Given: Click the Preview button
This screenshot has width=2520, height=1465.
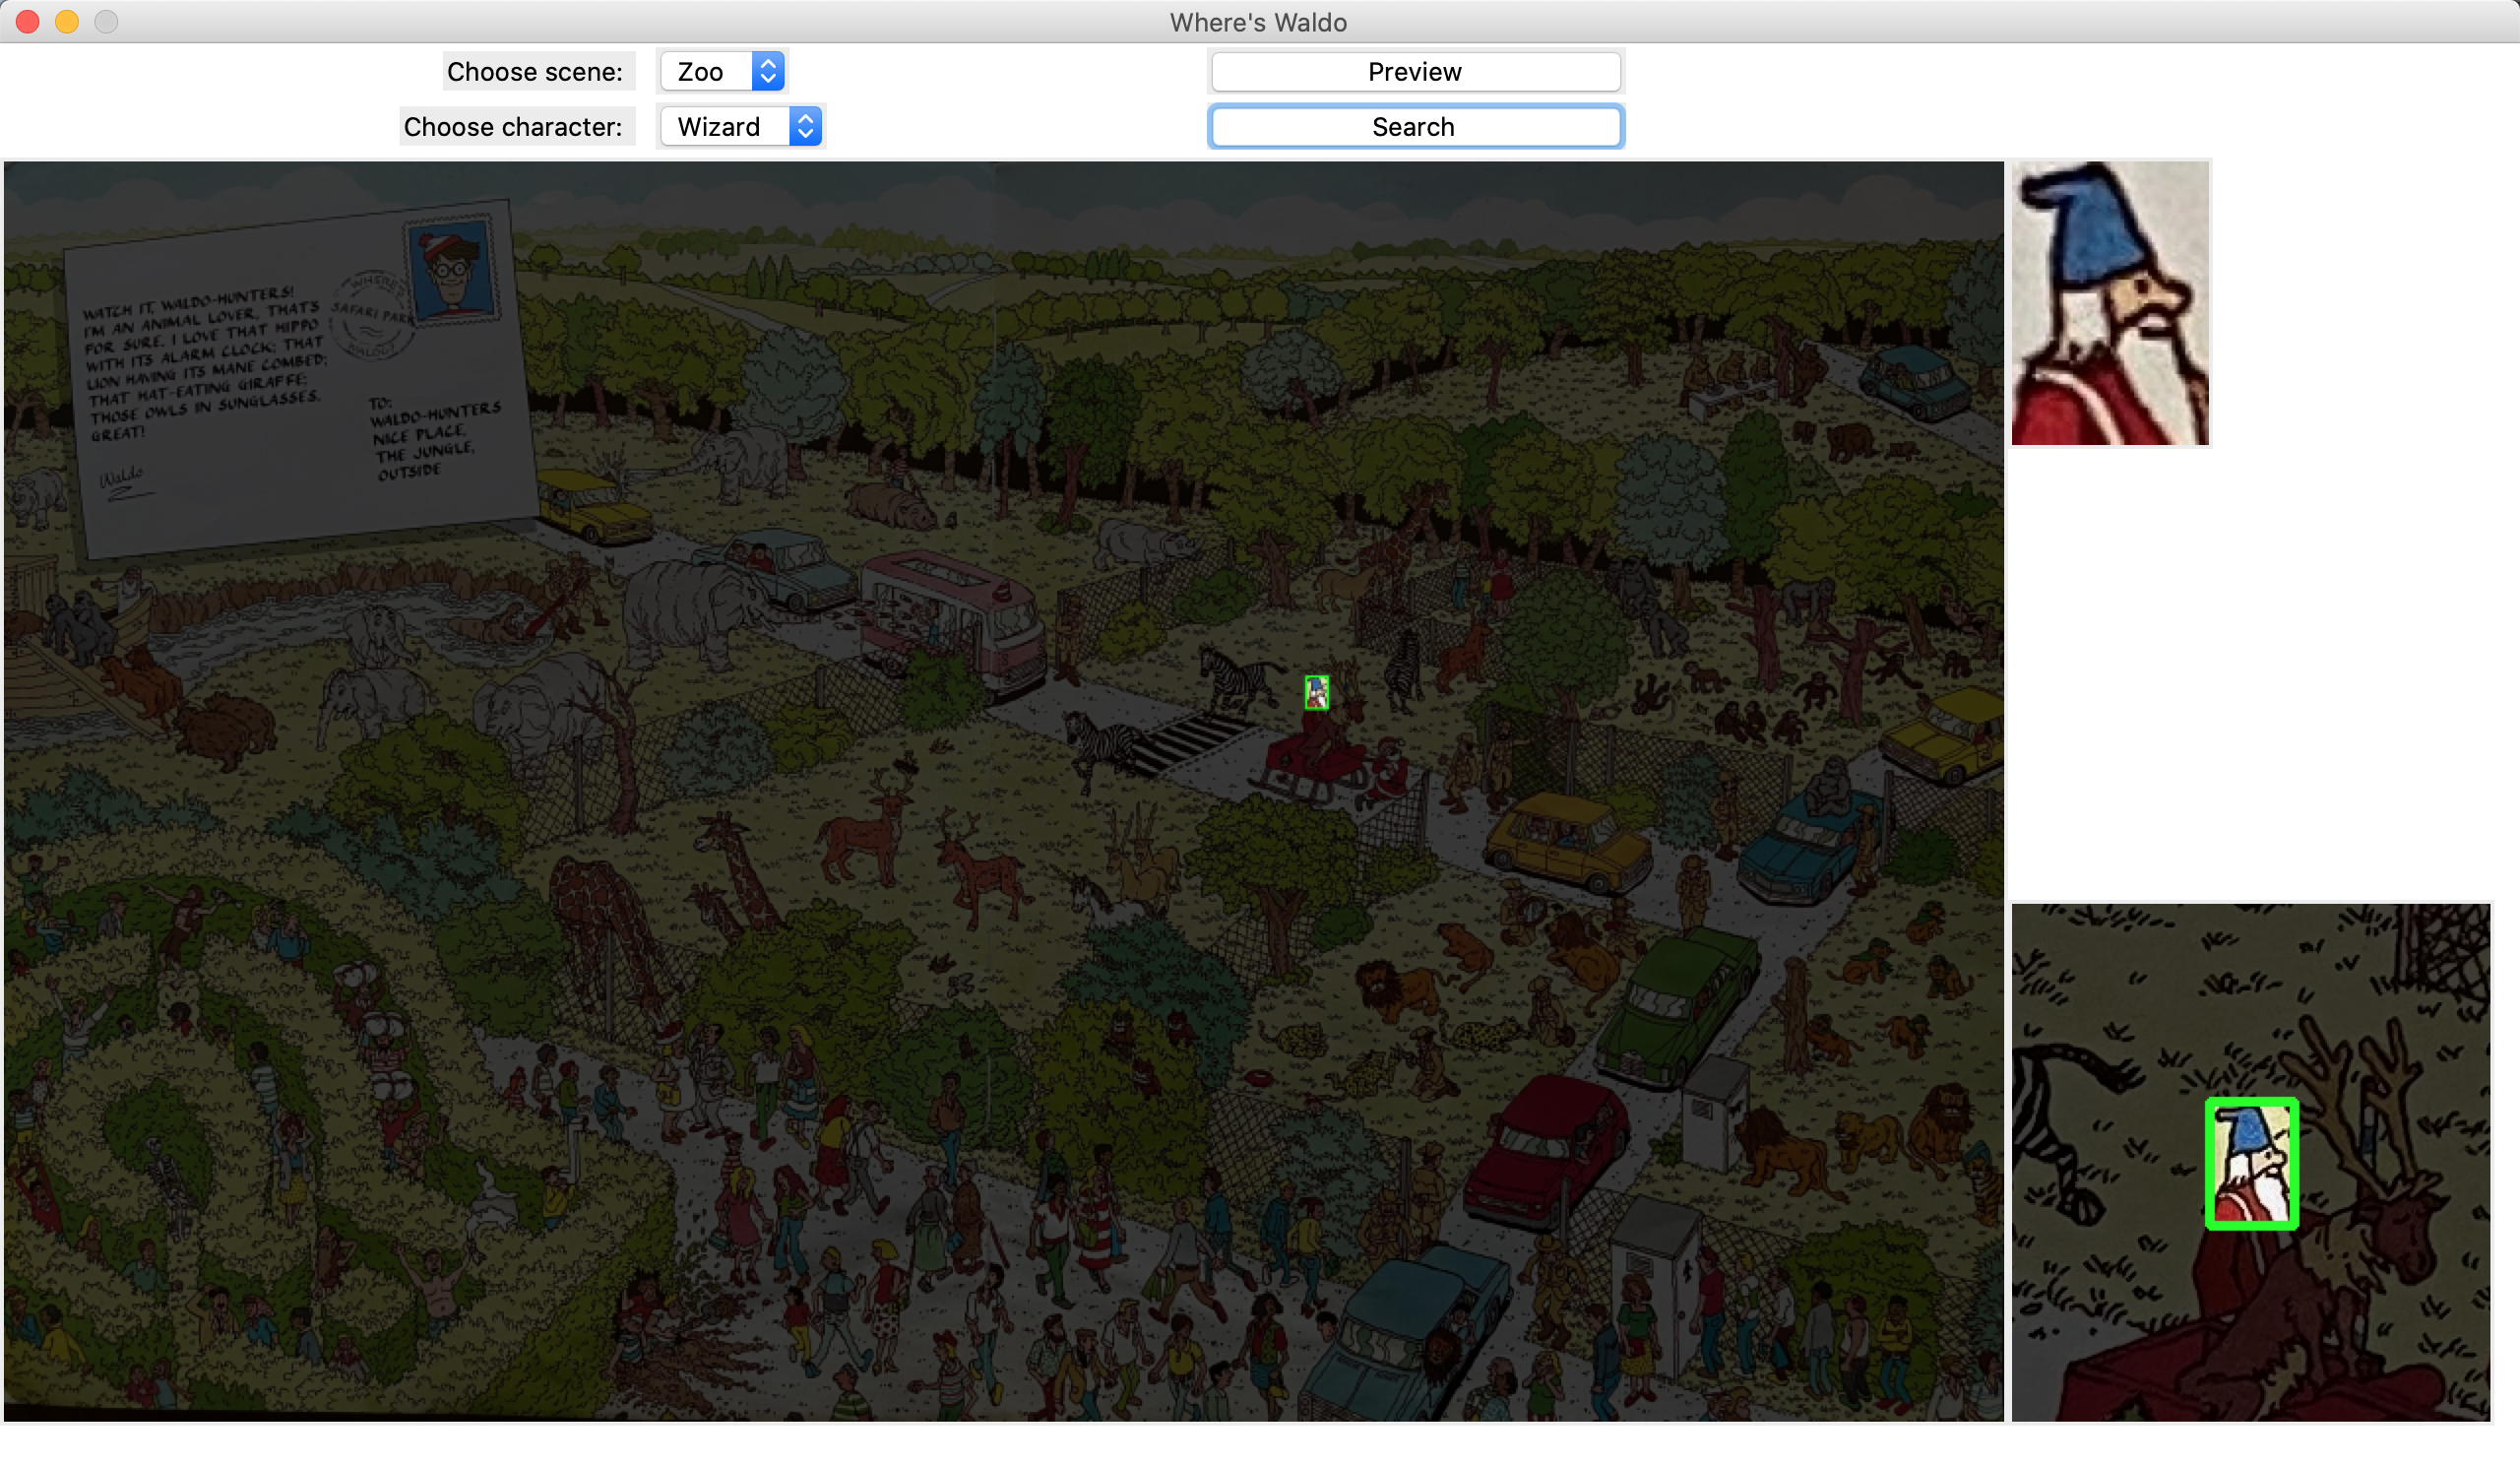Looking at the screenshot, I should [x=1414, y=72].
